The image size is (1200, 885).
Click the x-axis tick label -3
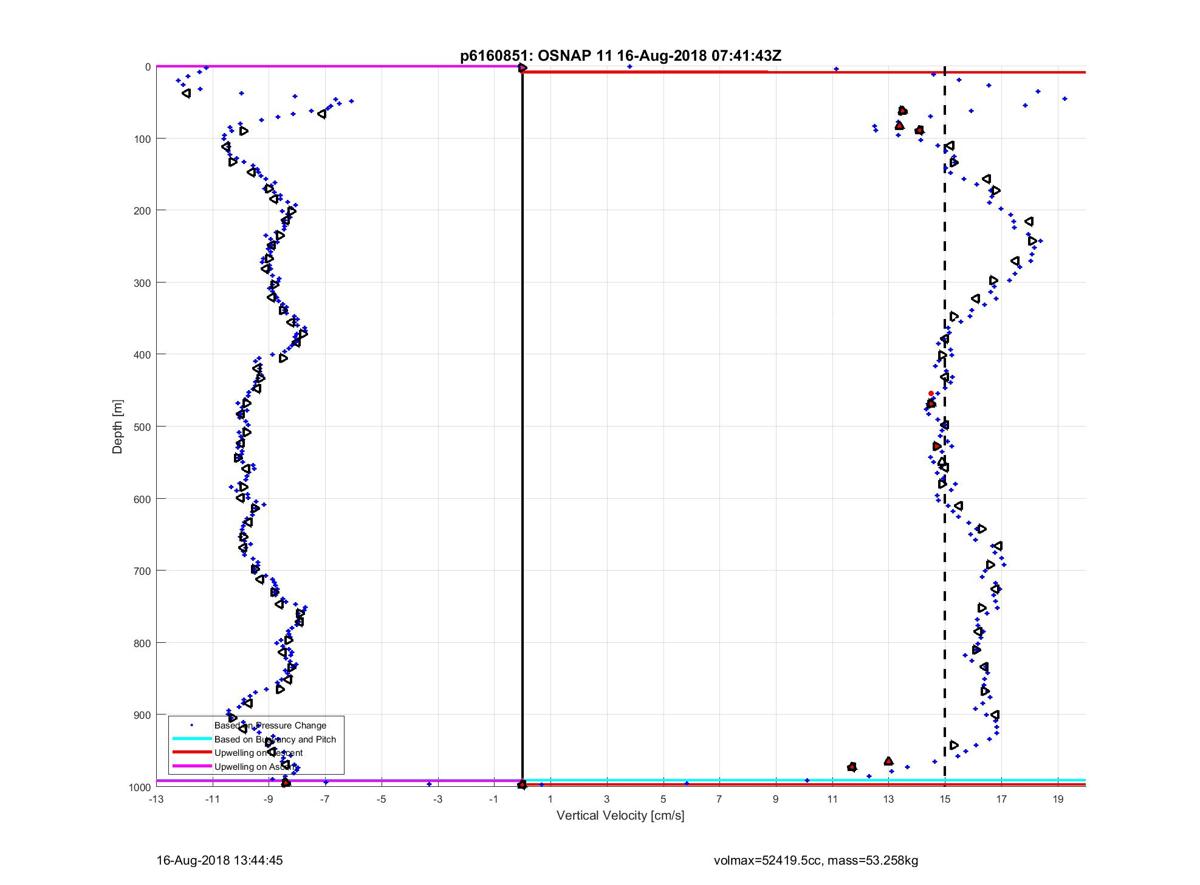click(x=438, y=800)
